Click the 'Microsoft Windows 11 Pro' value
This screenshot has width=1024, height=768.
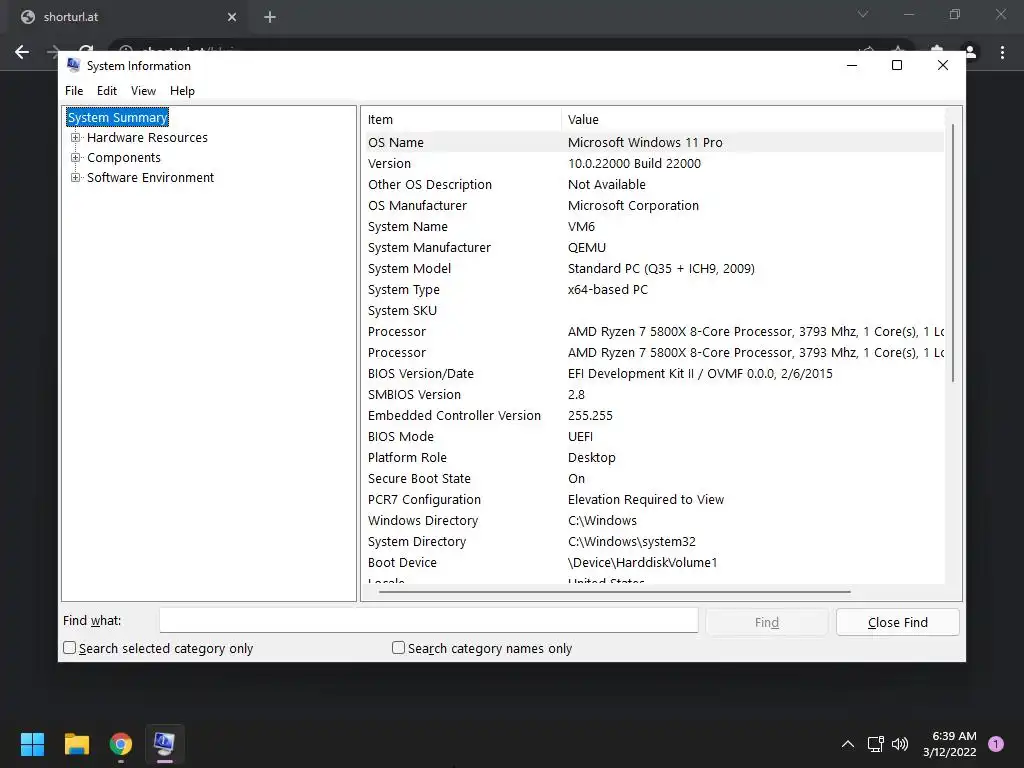click(645, 142)
